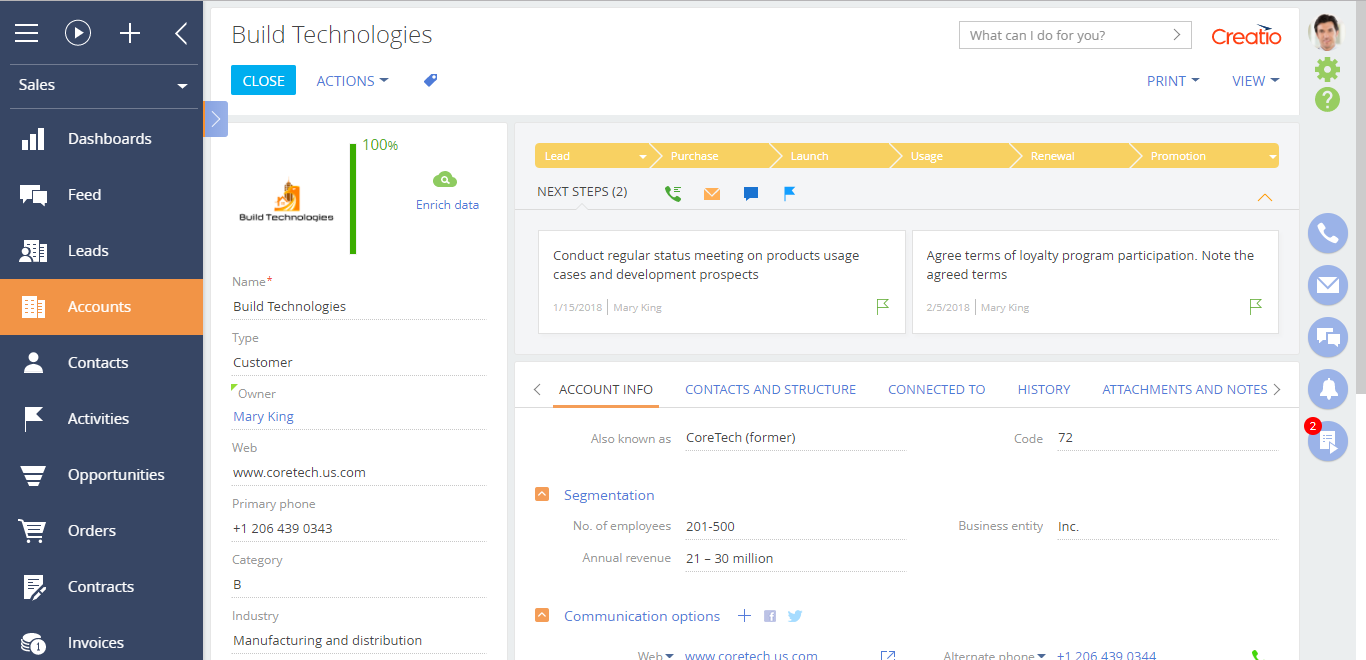Open the Opportunities section
Viewport: 1366px width, 660px height.
point(102,475)
